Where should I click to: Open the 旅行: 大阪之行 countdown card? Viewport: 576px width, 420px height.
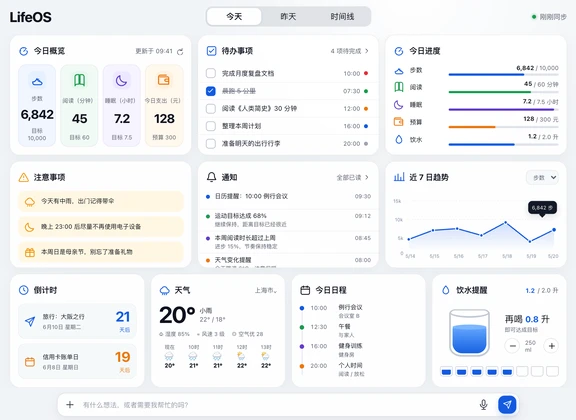(77, 321)
